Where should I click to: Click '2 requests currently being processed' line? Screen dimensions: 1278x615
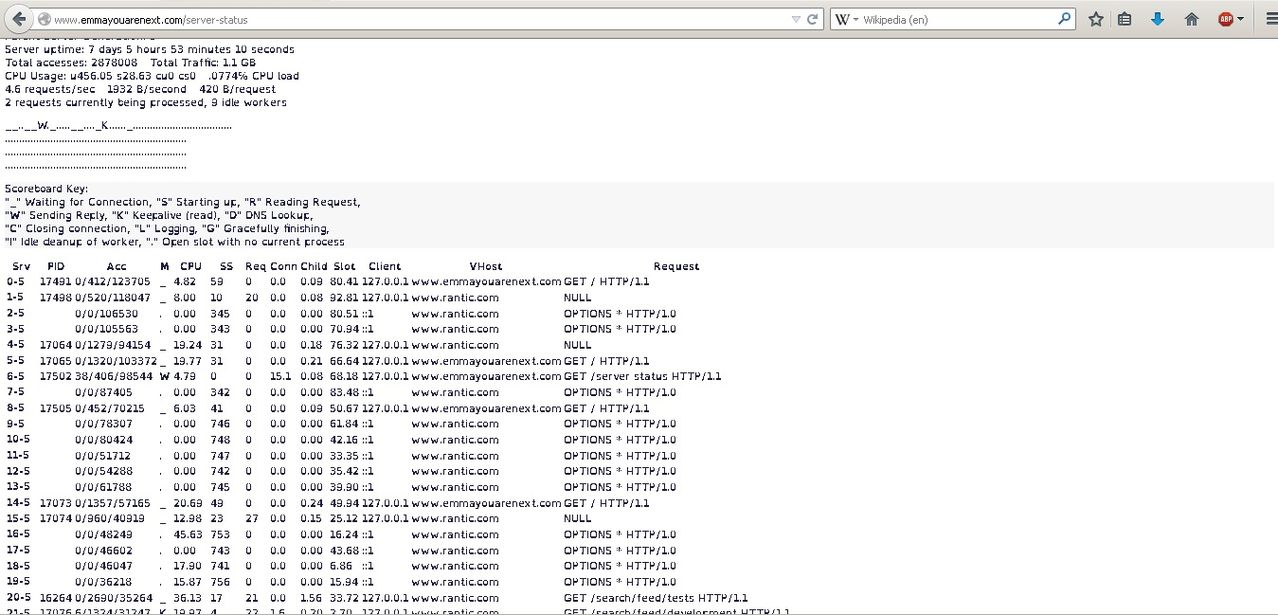point(146,102)
